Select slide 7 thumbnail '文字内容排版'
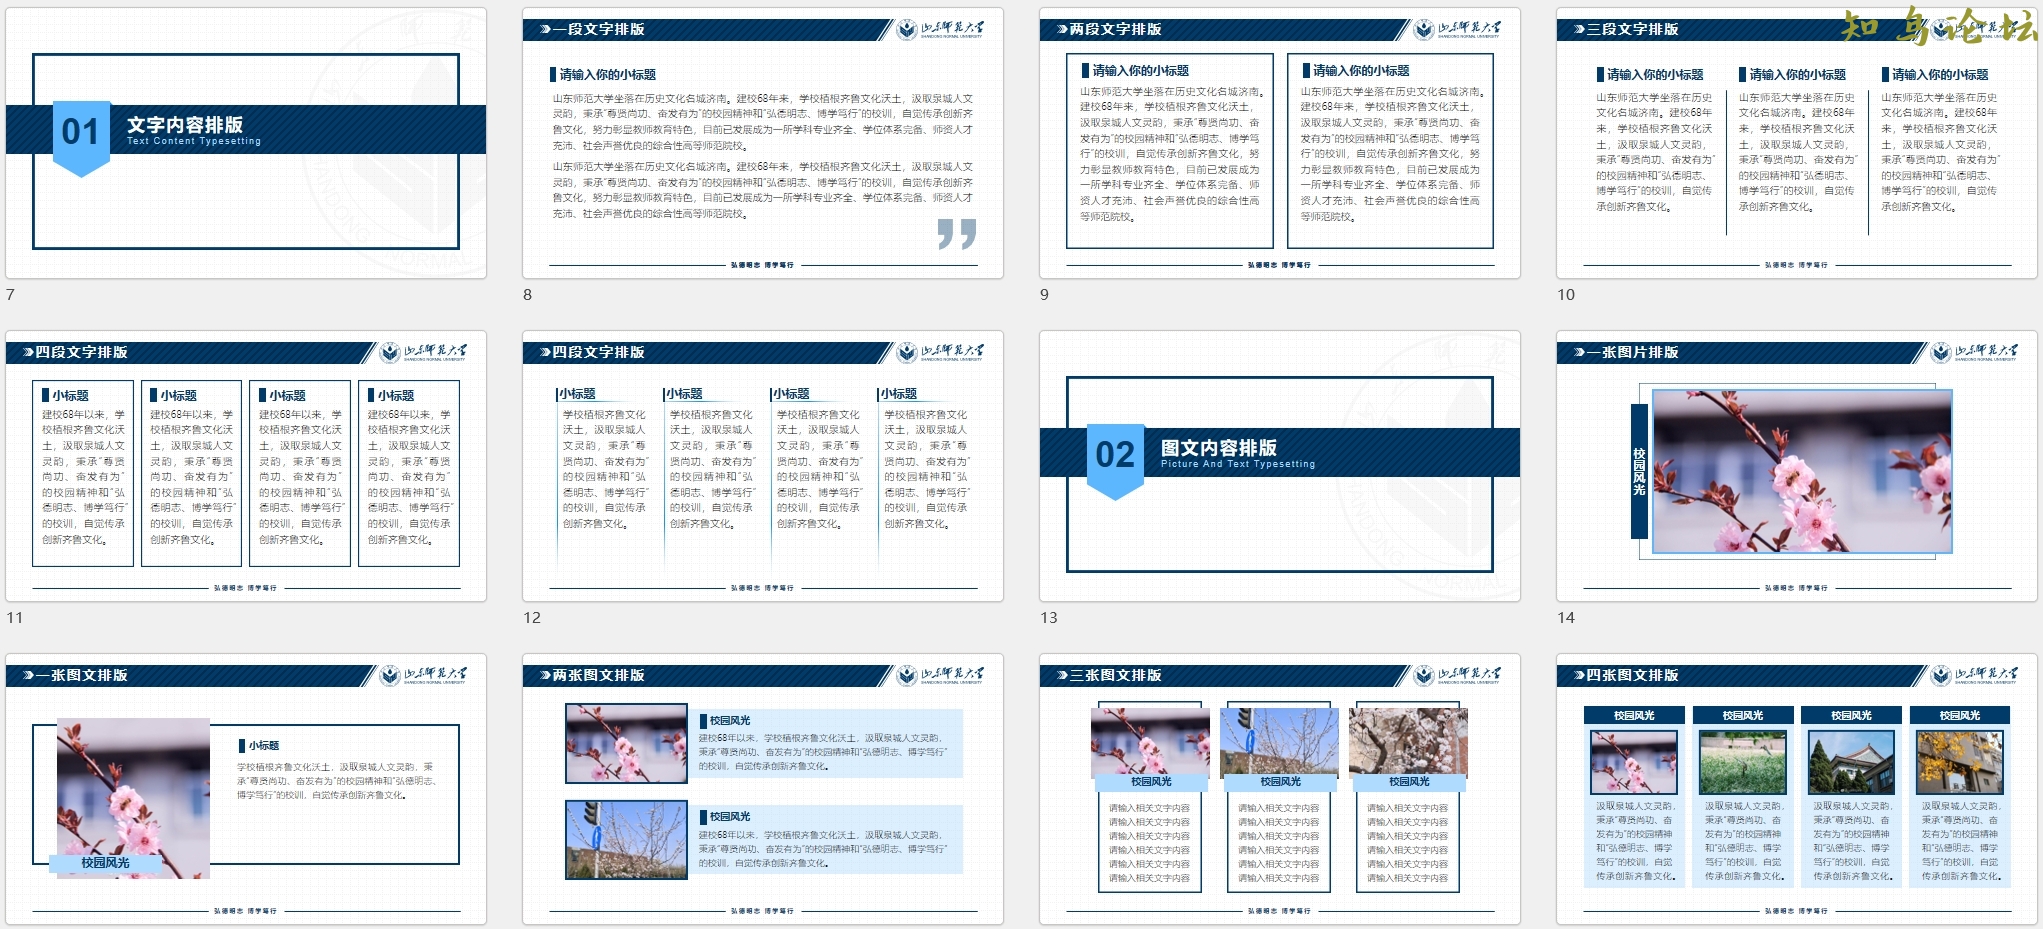The image size is (2043, 929). tap(246, 143)
